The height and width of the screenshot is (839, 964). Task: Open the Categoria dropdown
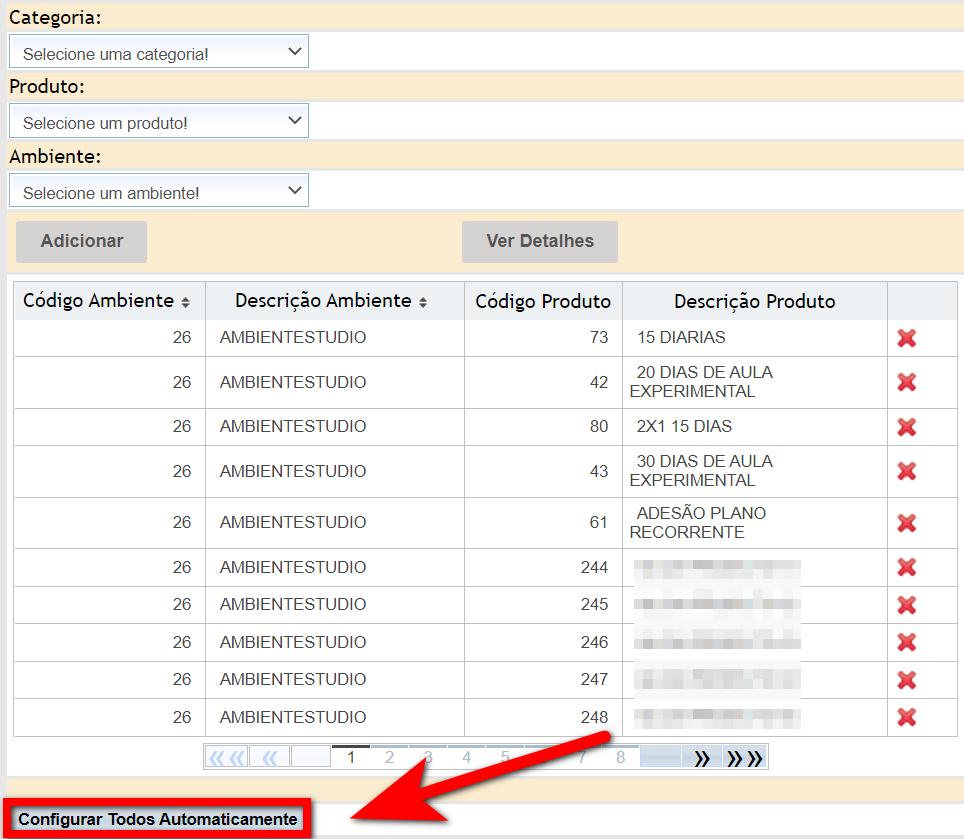coord(159,52)
